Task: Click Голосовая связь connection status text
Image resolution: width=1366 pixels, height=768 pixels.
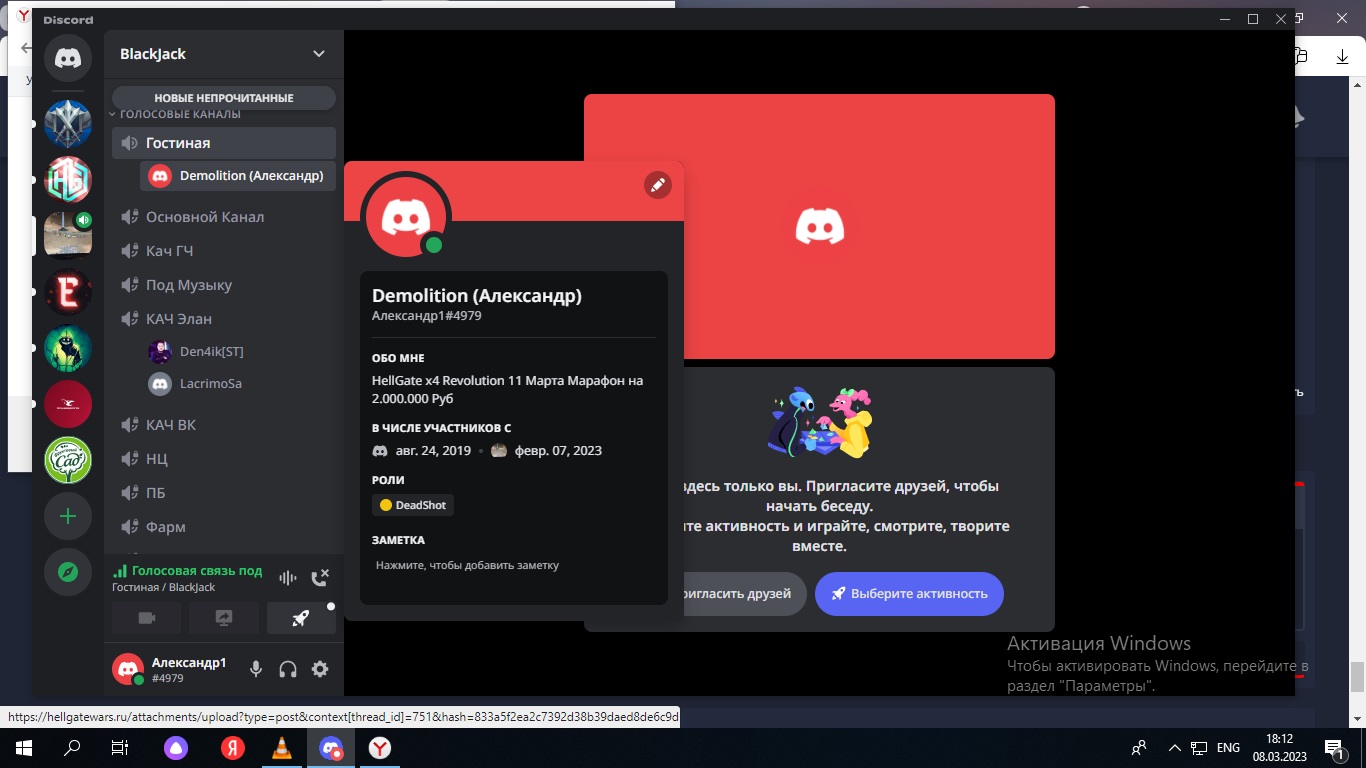Action: (196, 571)
